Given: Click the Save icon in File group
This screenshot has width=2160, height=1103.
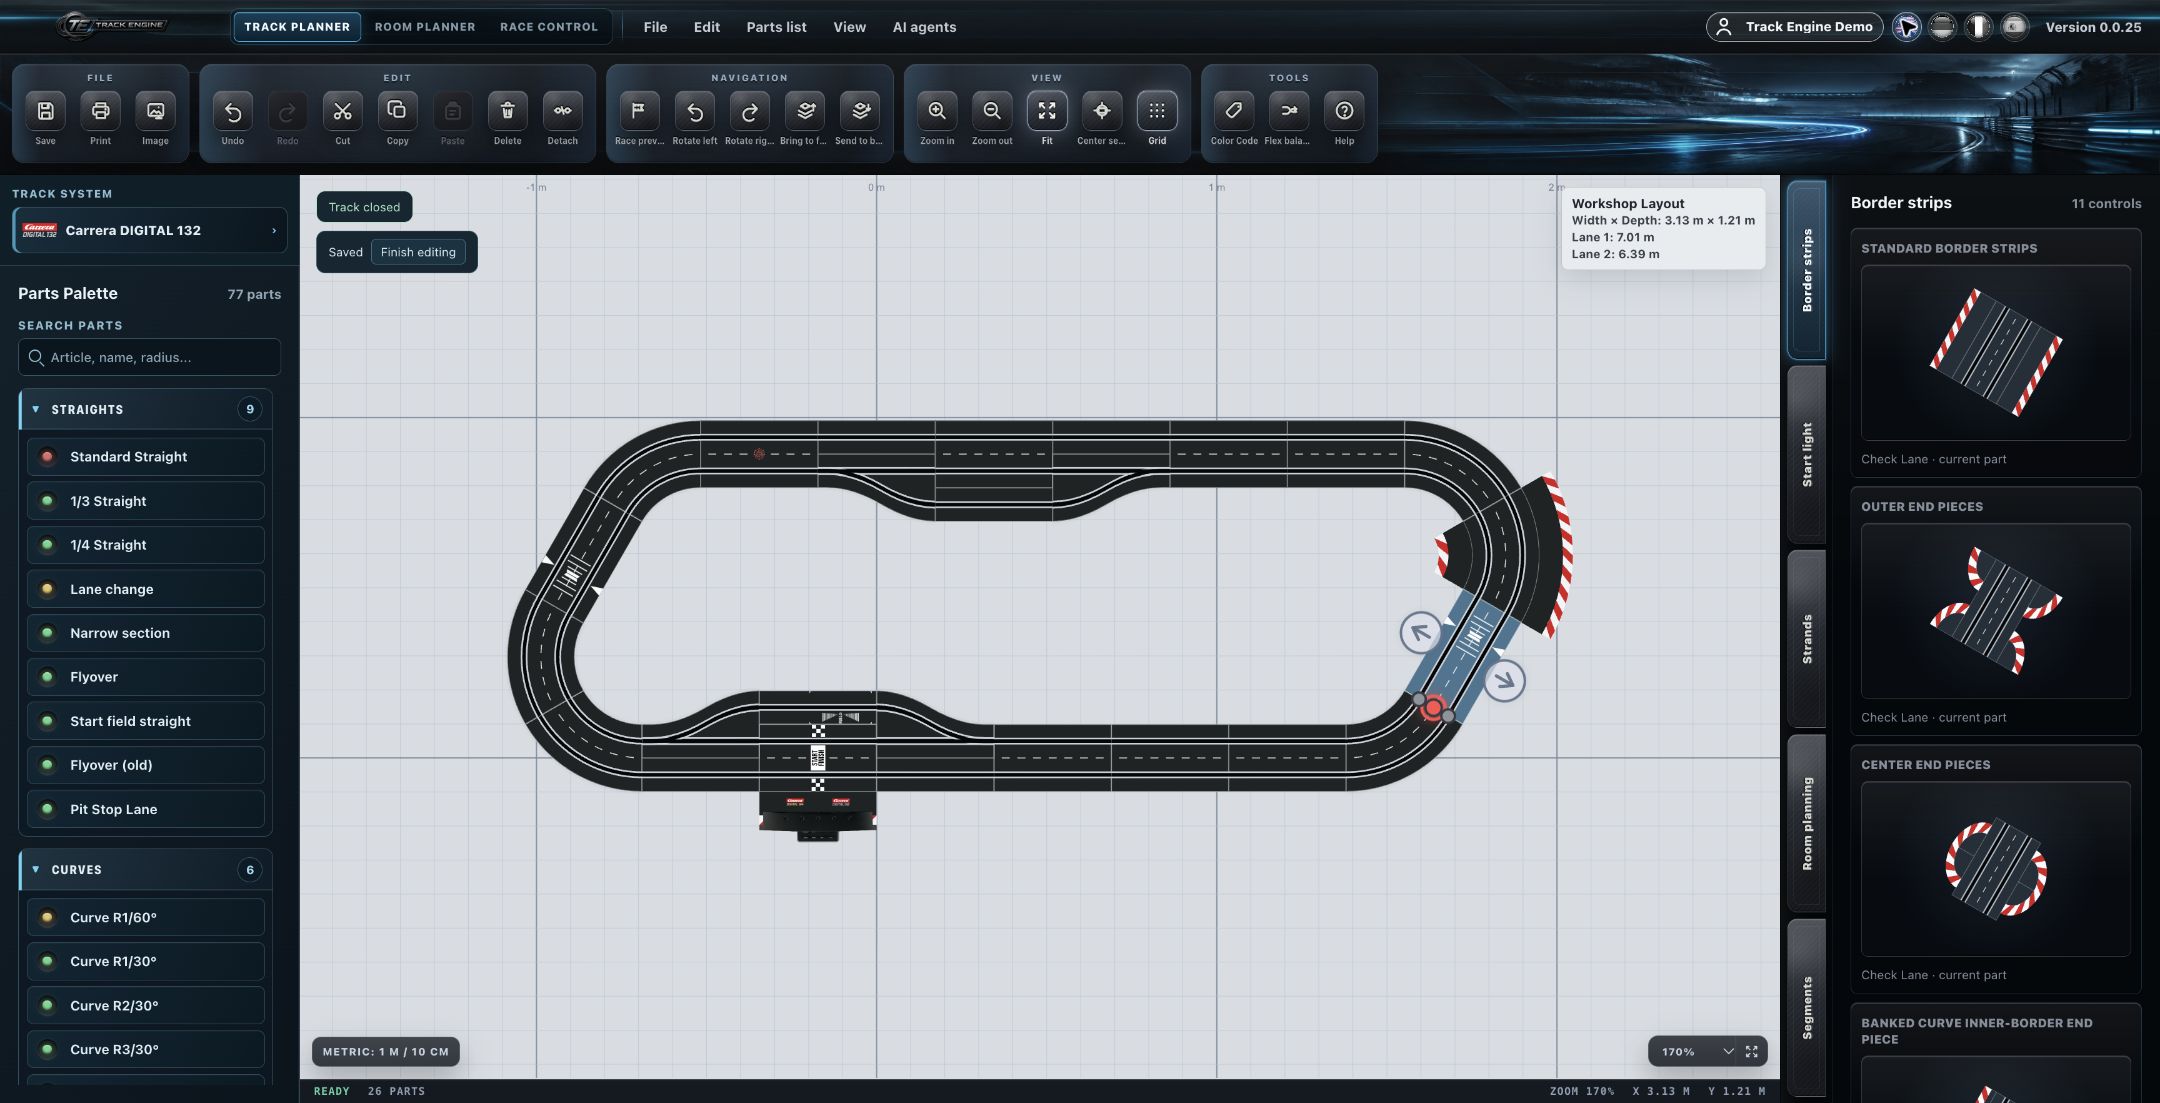Looking at the screenshot, I should [x=45, y=112].
